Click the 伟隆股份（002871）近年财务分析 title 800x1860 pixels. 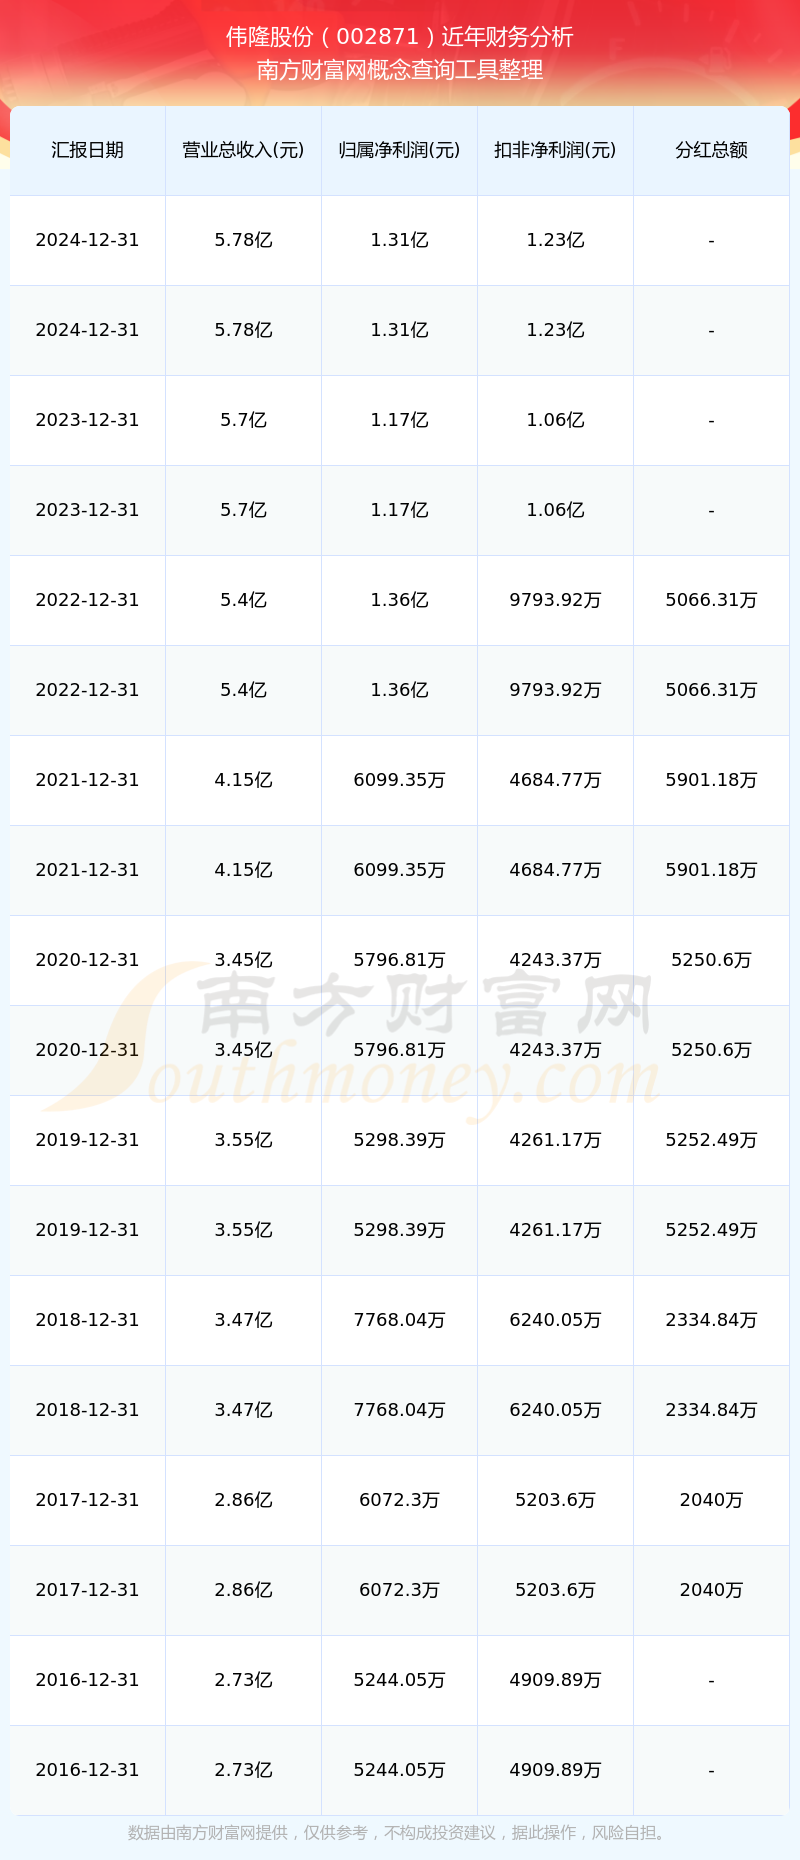[x=400, y=37]
